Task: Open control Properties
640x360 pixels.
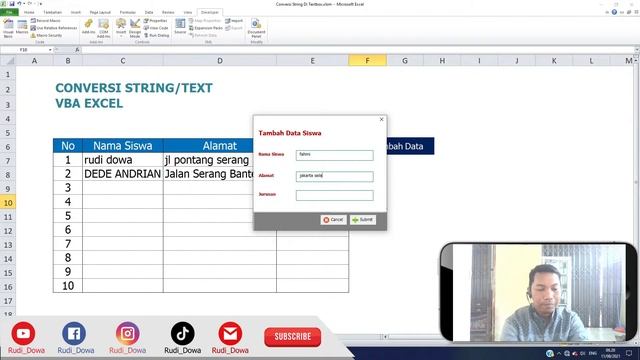Action: pyautogui.click(x=156, y=20)
